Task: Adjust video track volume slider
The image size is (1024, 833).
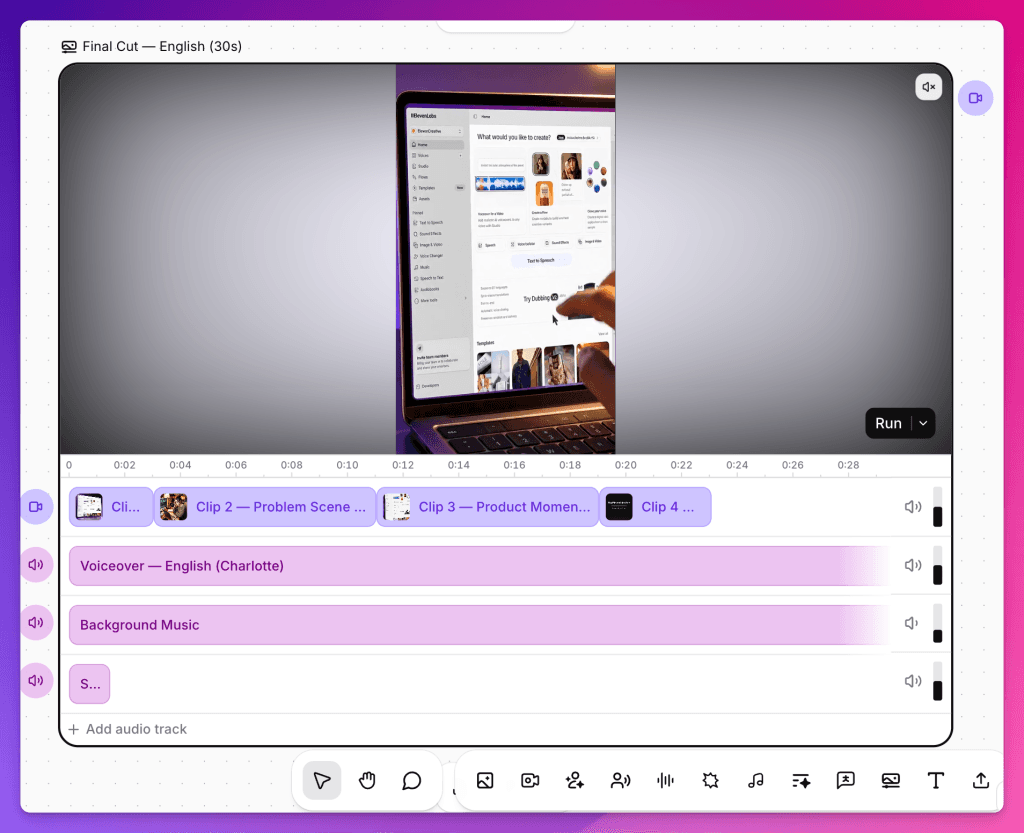Action: (x=937, y=507)
